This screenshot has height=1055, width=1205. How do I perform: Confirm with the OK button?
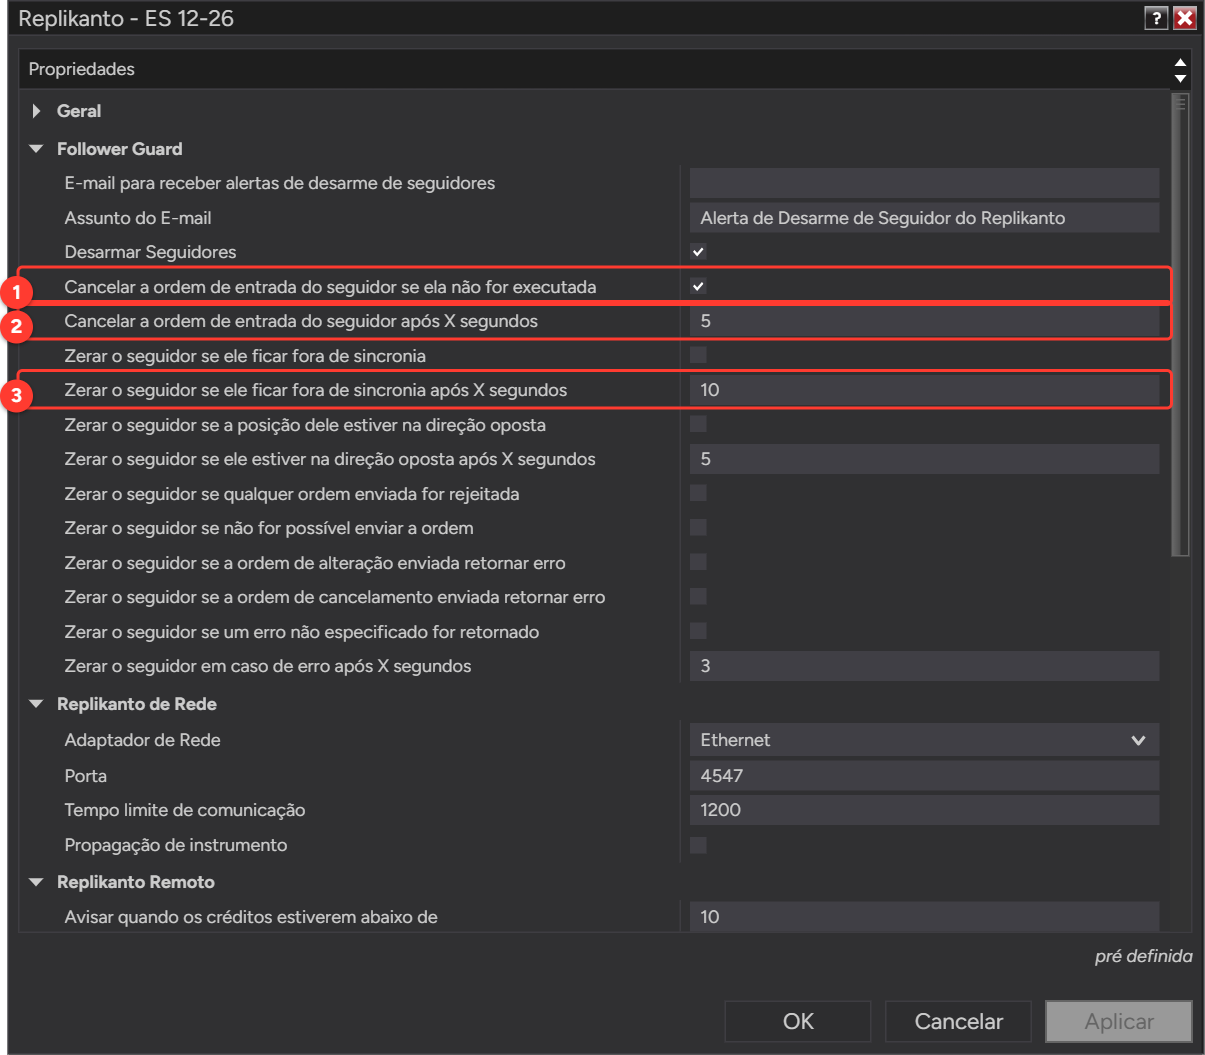(798, 1021)
